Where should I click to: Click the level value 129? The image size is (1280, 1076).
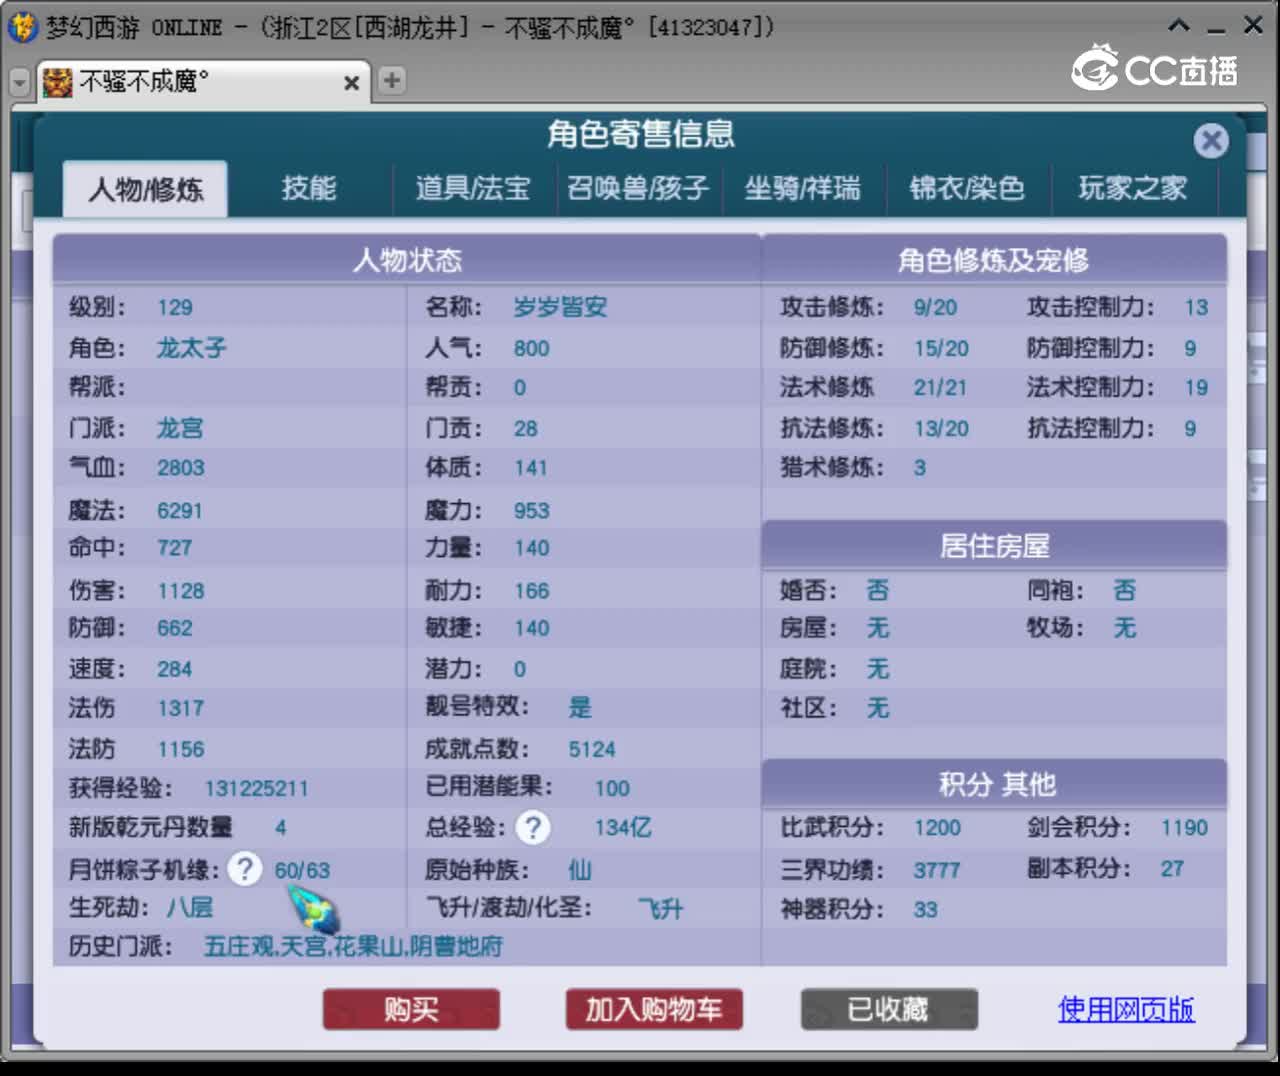[x=175, y=308]
